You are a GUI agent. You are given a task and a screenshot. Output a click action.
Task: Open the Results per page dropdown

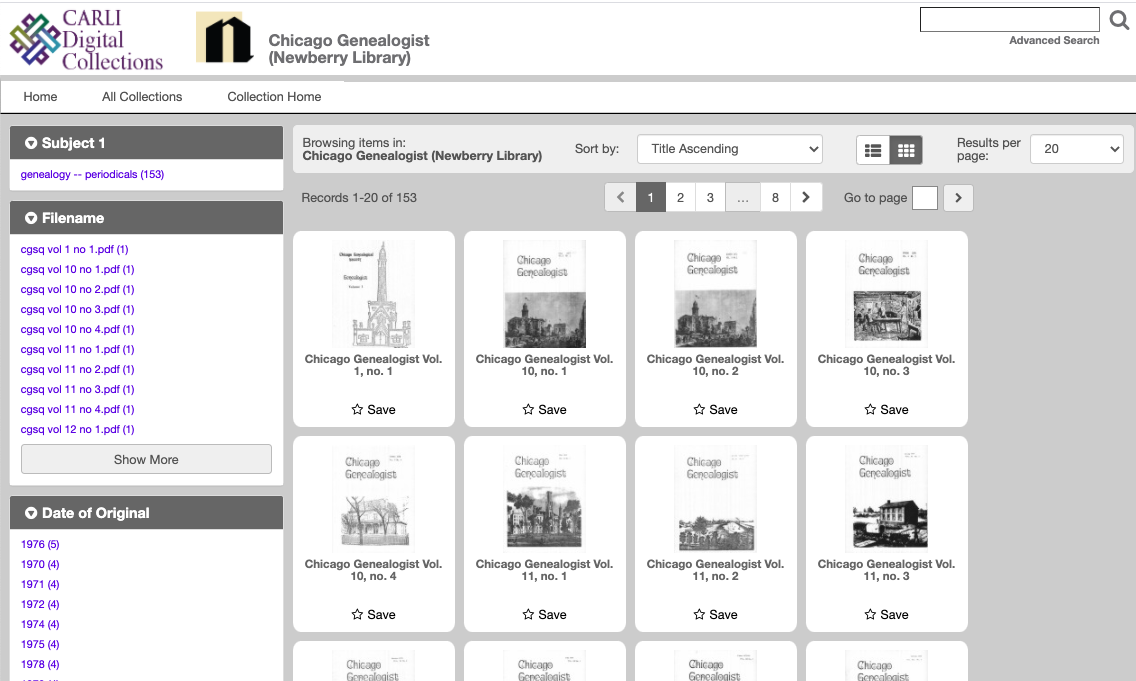pos(1077,149)
